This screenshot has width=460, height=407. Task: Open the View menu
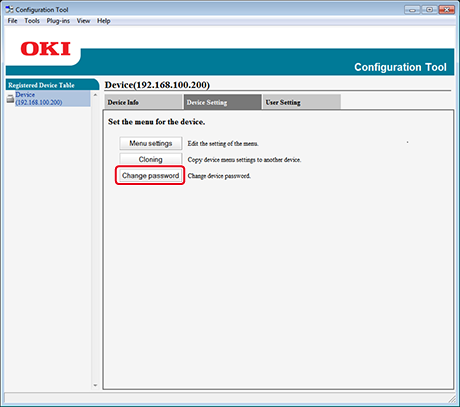point(83,21)
